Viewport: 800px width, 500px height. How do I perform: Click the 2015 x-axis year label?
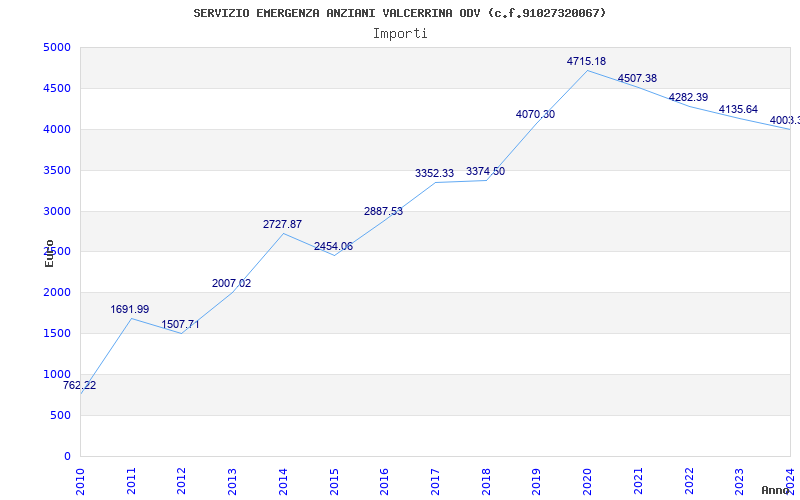click(334, 482)
